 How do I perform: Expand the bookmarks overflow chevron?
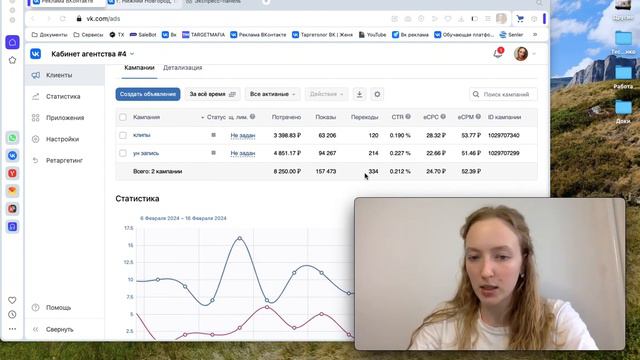(x=535, y=35)
